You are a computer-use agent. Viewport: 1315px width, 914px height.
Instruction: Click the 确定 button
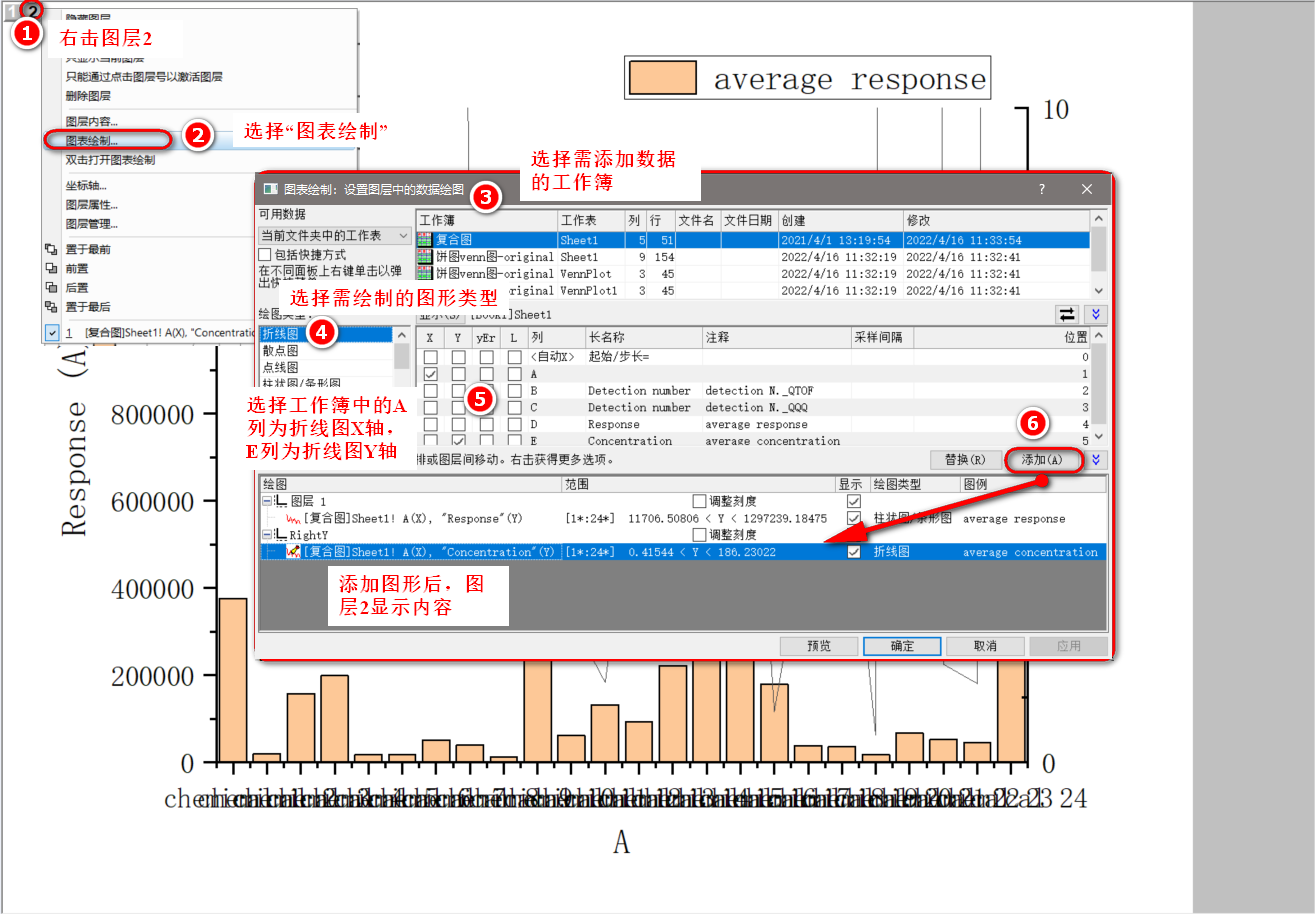coord(901,646)
